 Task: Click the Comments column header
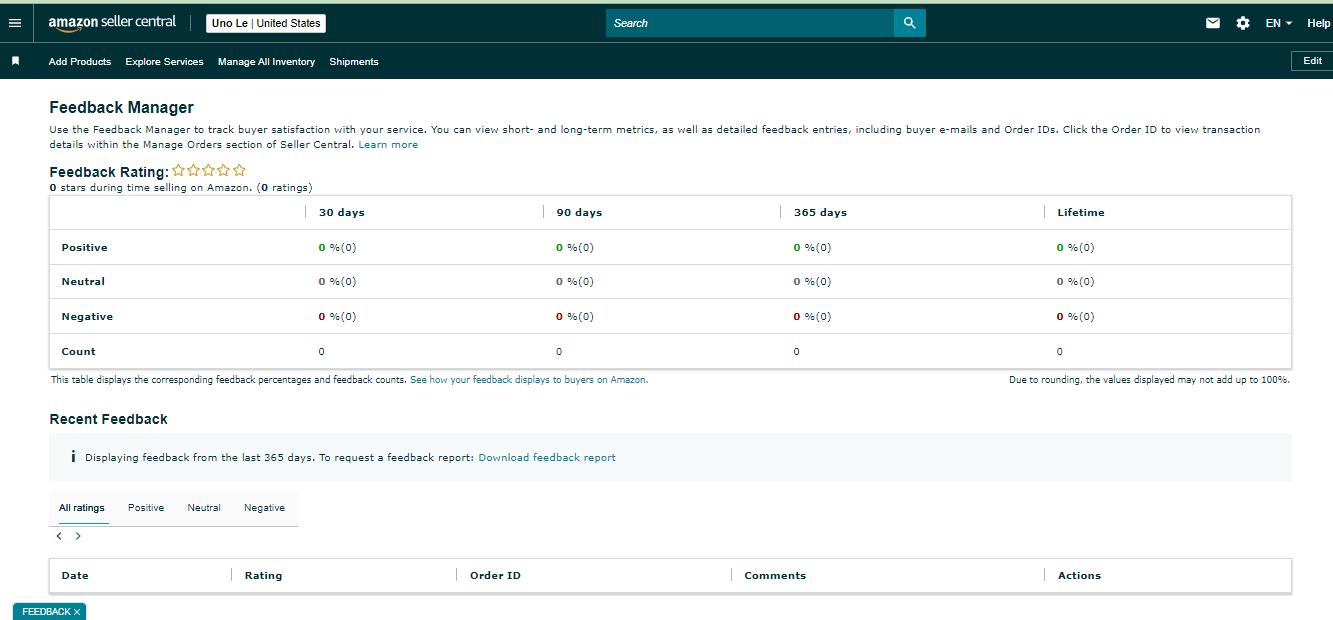tap(775, 575)
